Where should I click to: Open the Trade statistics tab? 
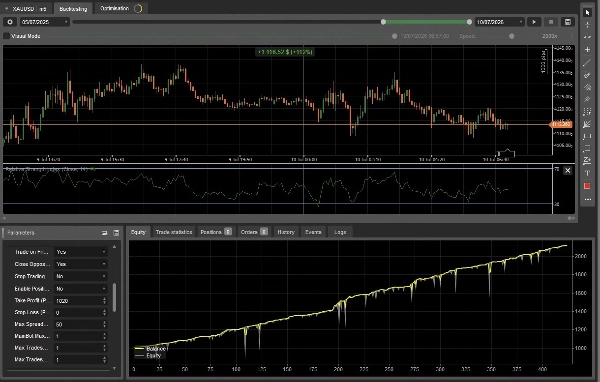point(174,232)
